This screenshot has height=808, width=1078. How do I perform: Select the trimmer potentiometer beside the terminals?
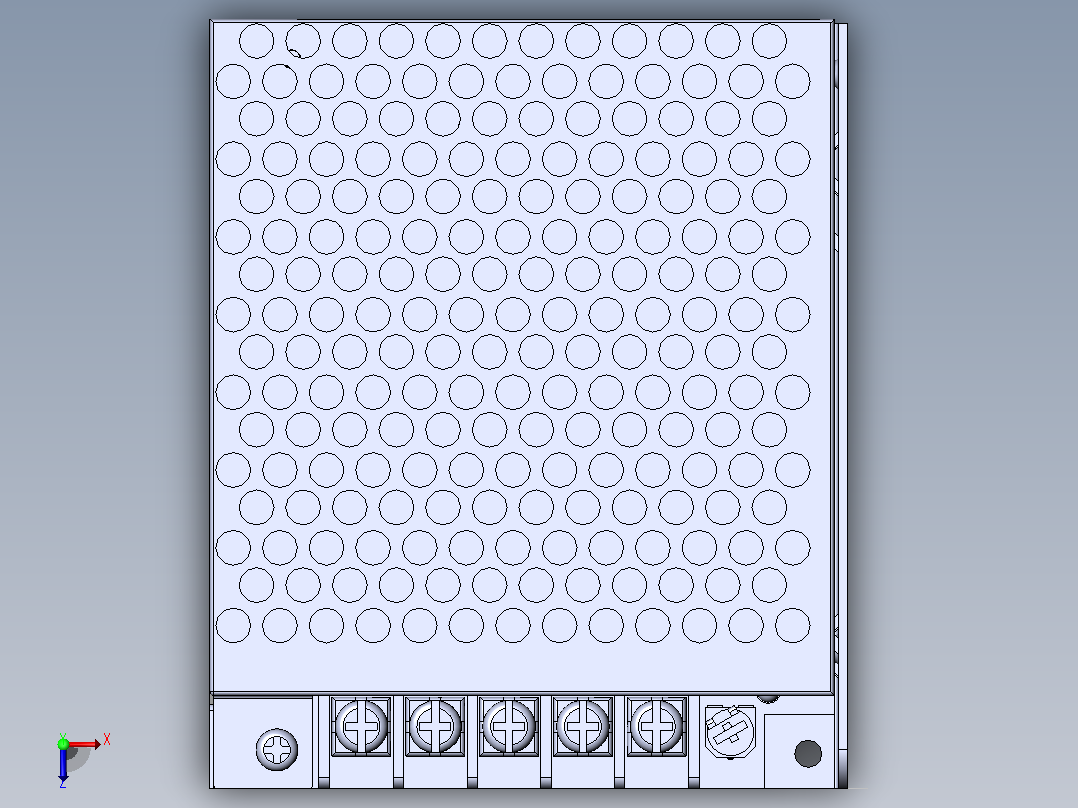(730, 732)
